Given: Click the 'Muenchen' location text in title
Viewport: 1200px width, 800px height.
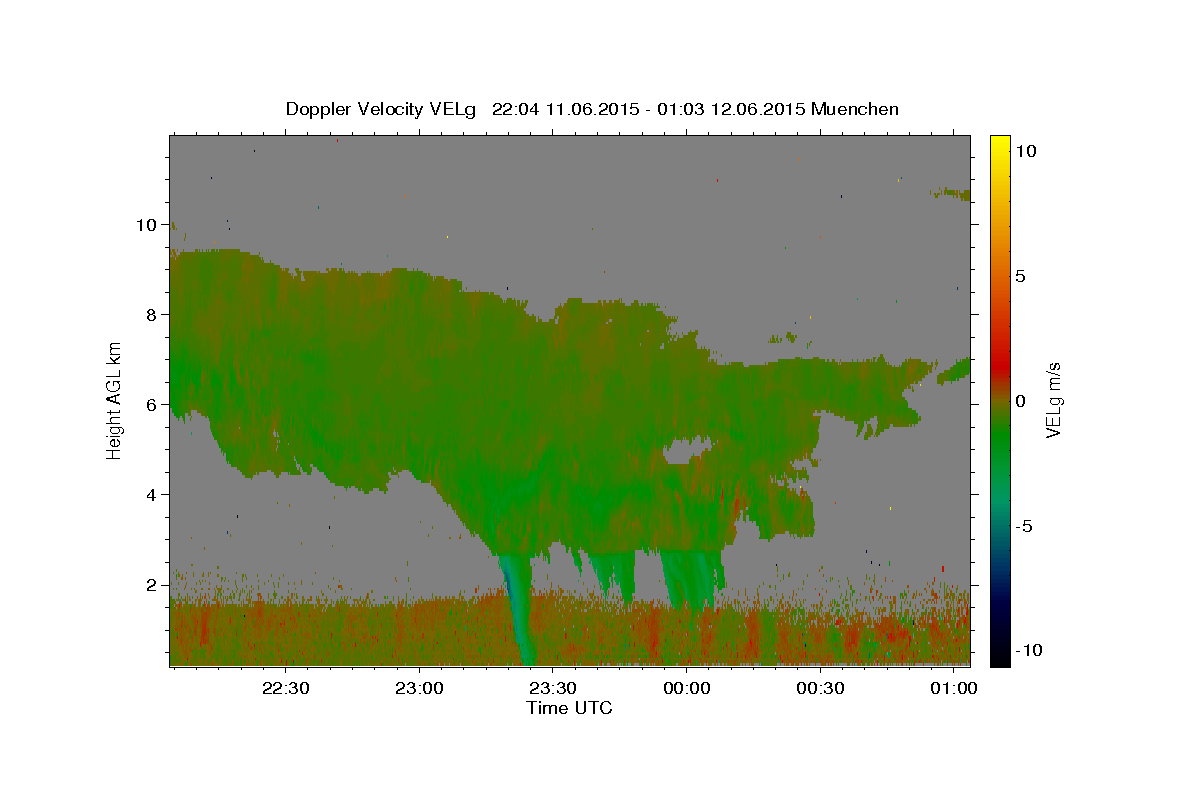Looking at the screenshot, I should click(855, 109).
